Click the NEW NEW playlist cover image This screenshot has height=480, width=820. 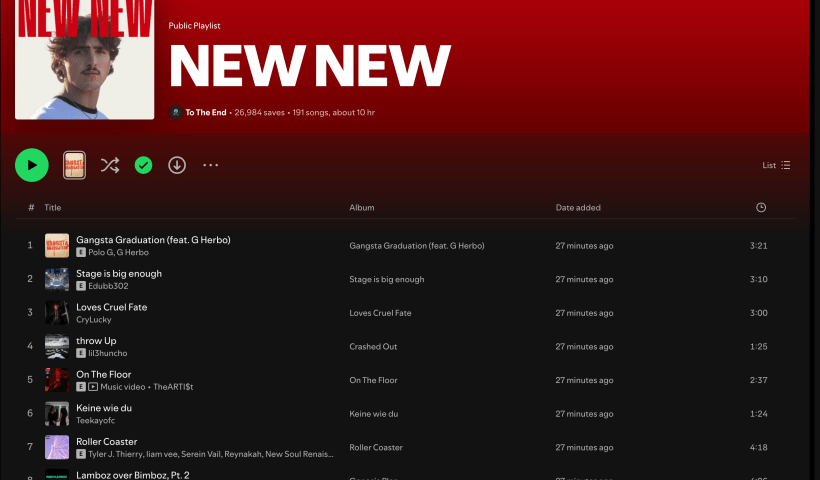tap(85, 60)
